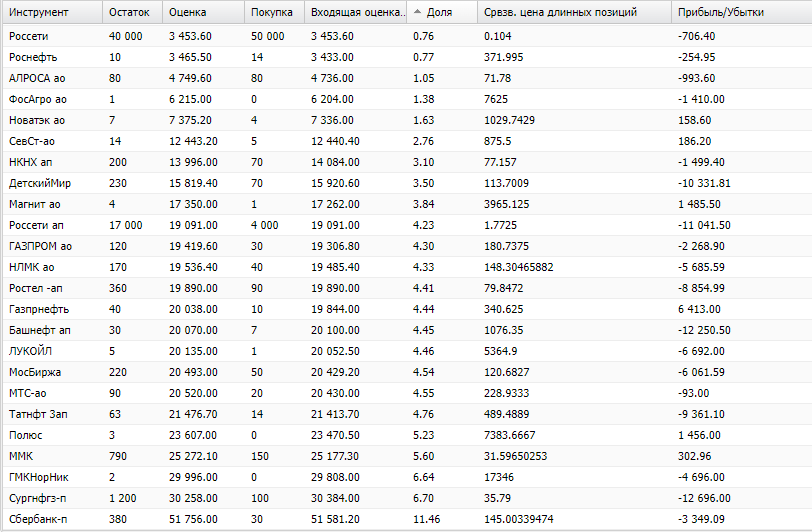
Task: Click НКНХ incoming valuation 14 084.00
Action: click(335, 162)
